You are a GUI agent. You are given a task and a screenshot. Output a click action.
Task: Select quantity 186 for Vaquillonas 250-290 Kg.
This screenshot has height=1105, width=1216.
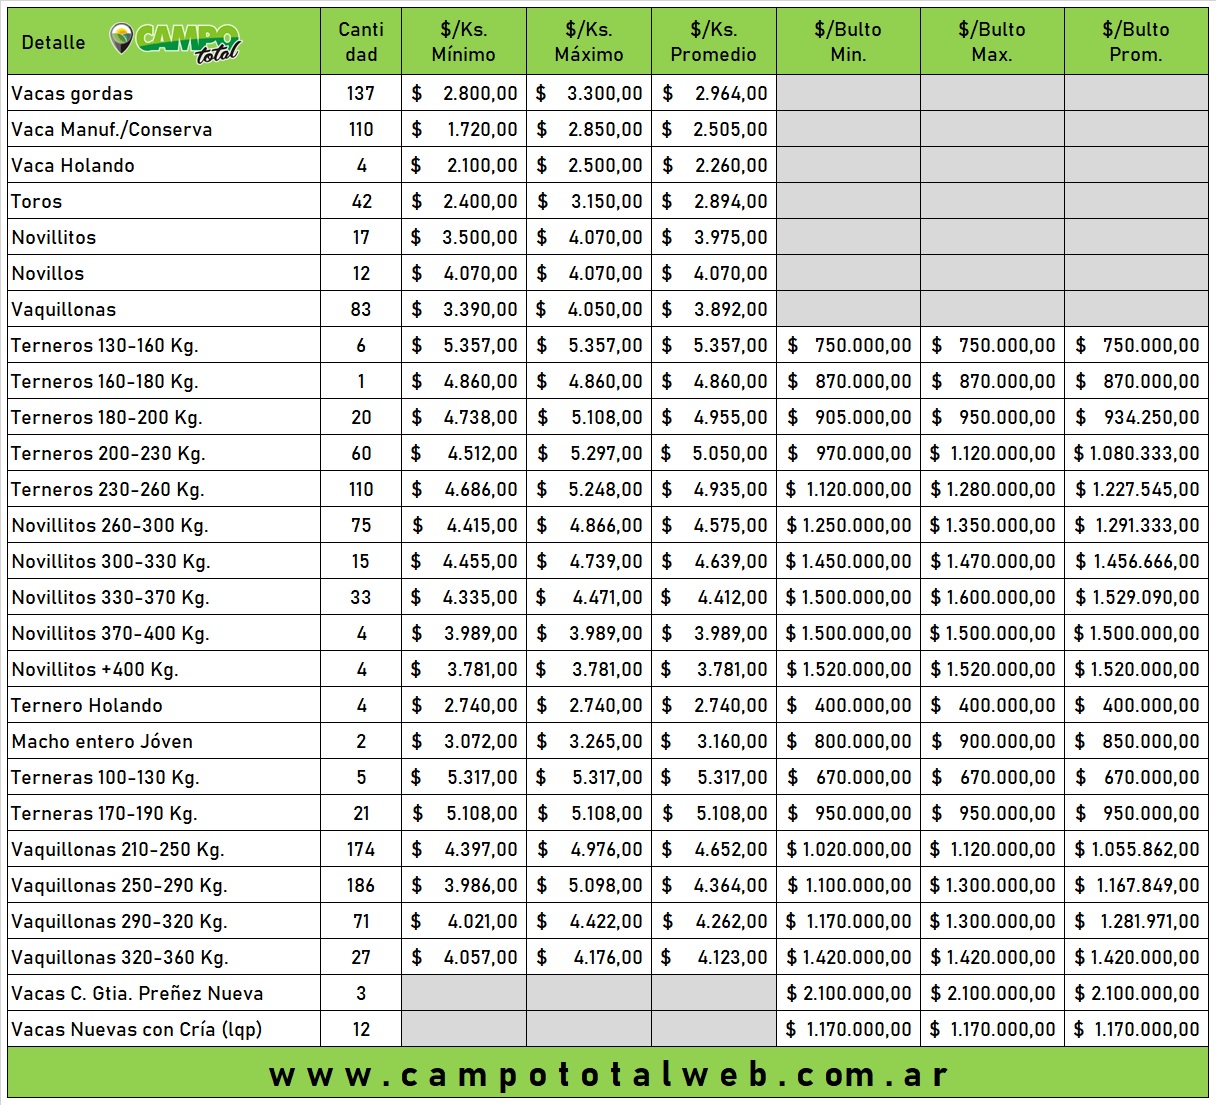pos(361,886)
